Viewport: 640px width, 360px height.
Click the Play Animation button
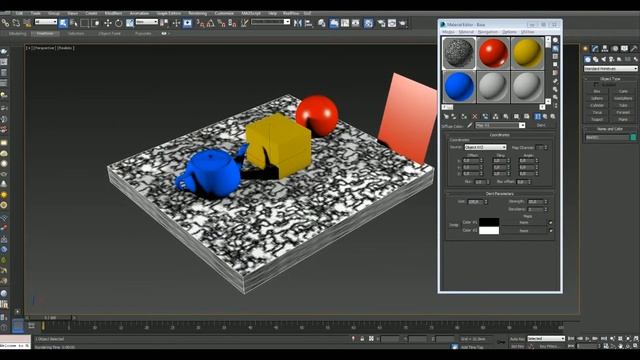(587, 339)
